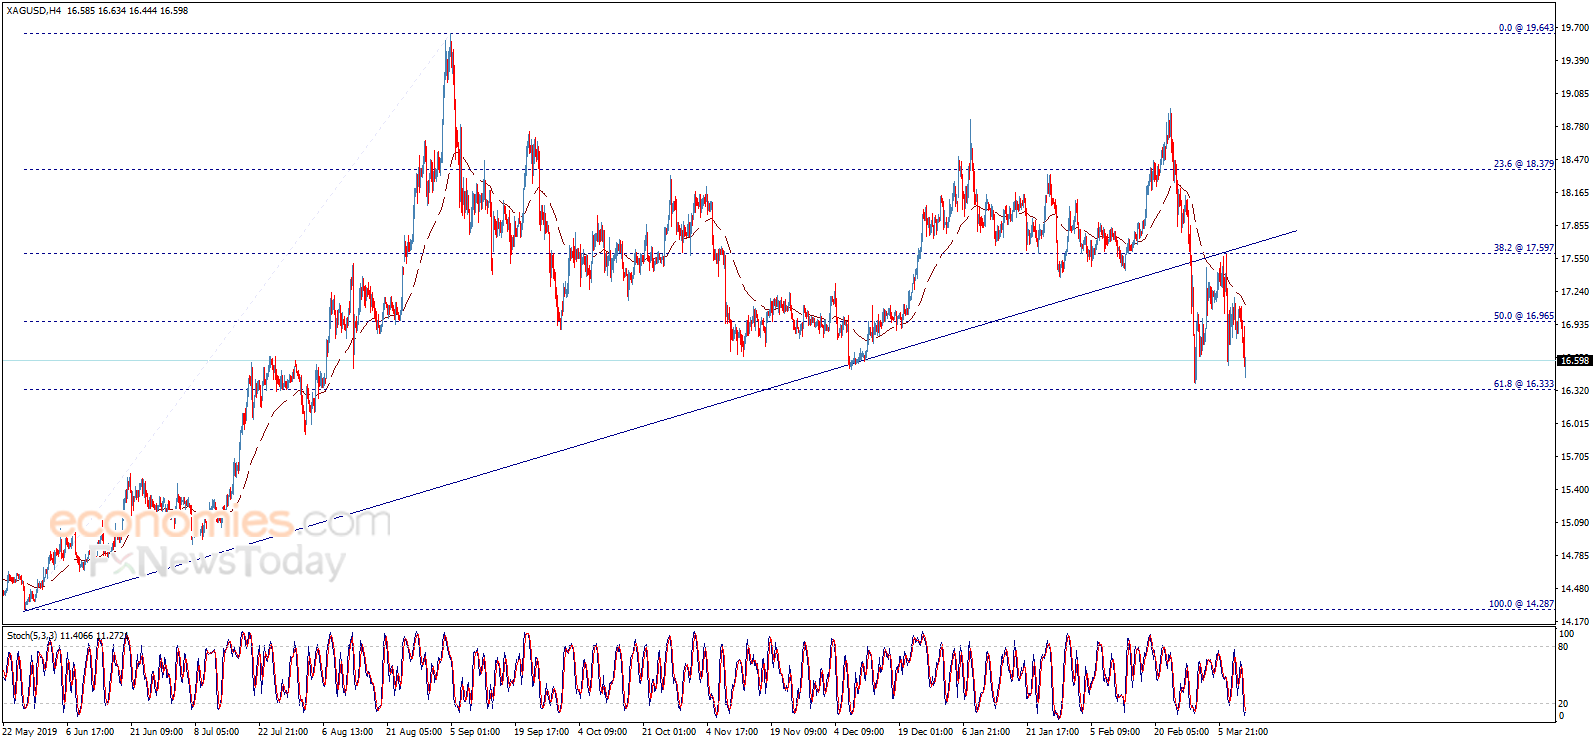The height and width of the screenshot is (743, 1596).
Task: Click the 4 Dec 09:00 time label
Action: 859,732
